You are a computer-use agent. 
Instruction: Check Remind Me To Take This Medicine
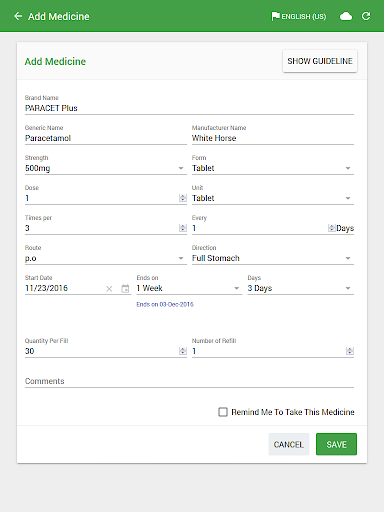click(223, 412)
